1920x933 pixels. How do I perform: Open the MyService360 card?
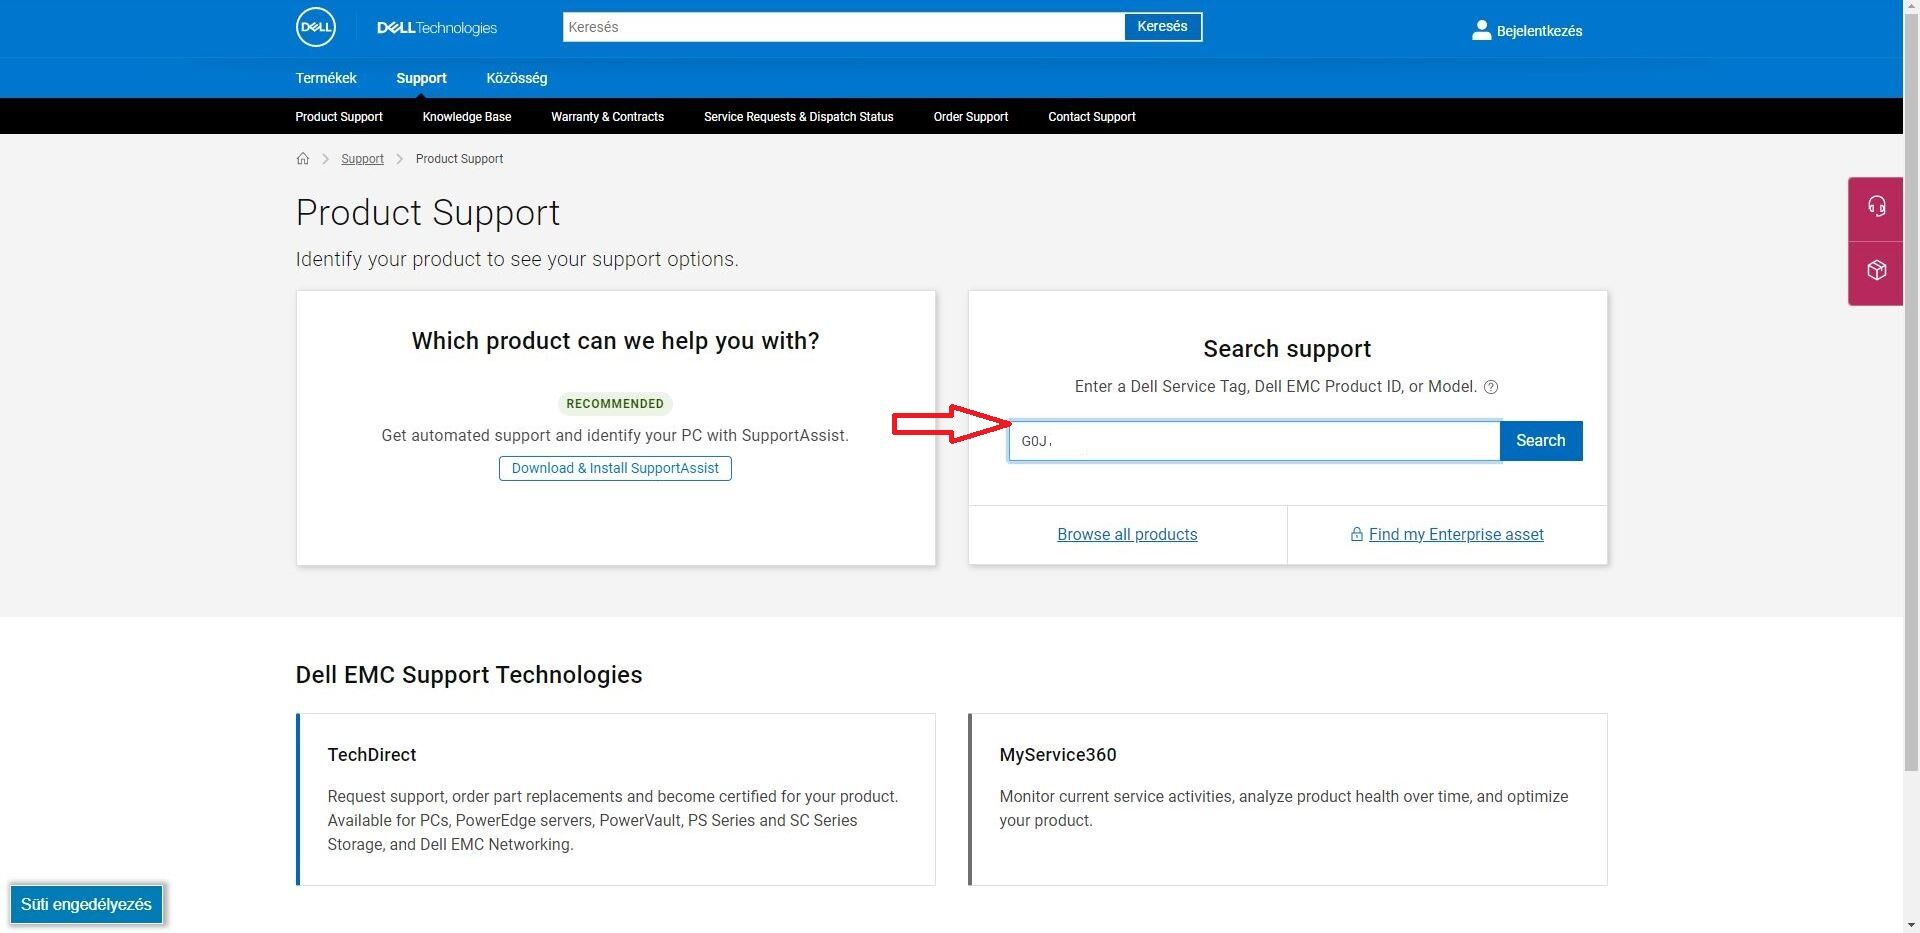1288,799
